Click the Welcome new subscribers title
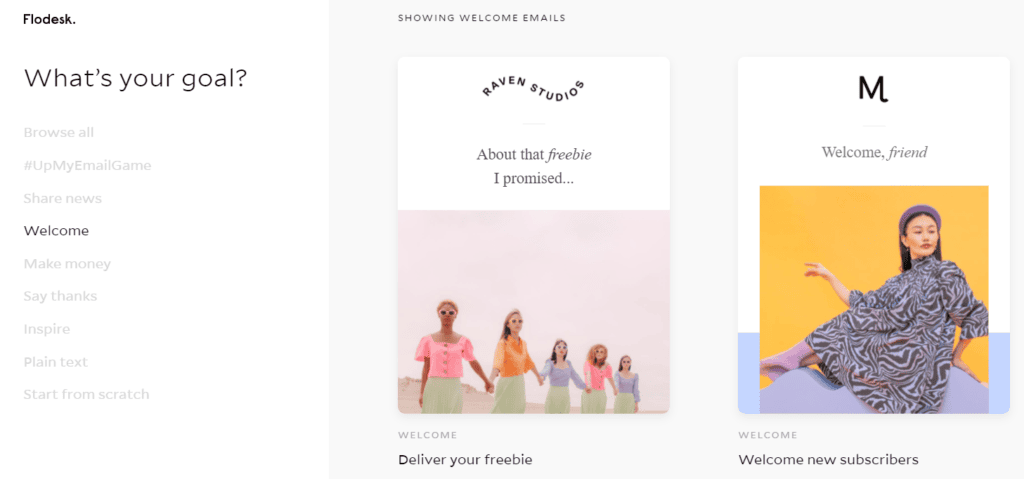Viewport: 1024px width, 479px height. (828, 460)
